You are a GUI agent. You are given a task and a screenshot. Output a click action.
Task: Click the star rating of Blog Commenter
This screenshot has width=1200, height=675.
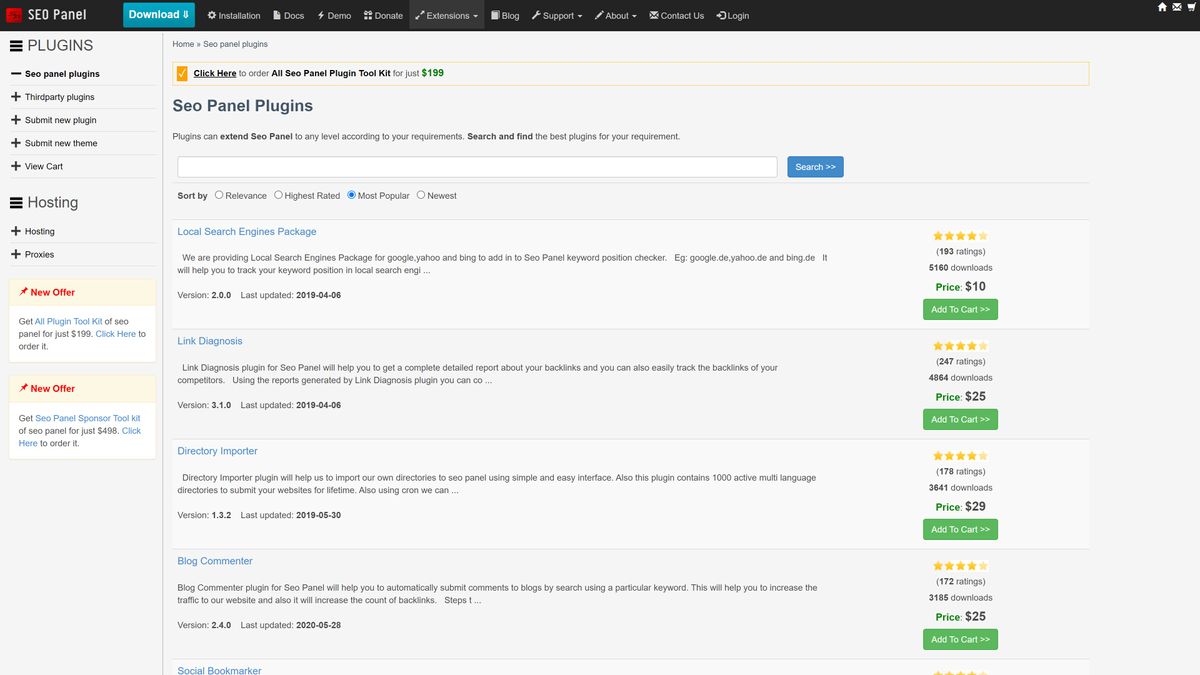(x=960, y=565)
